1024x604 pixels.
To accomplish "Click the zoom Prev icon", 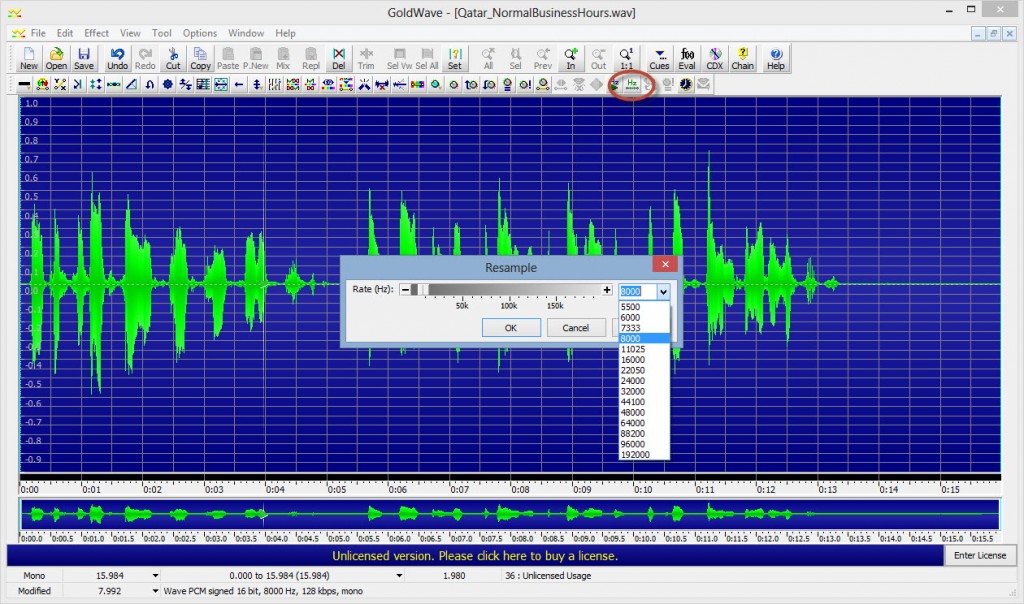I will coord(543,58).
